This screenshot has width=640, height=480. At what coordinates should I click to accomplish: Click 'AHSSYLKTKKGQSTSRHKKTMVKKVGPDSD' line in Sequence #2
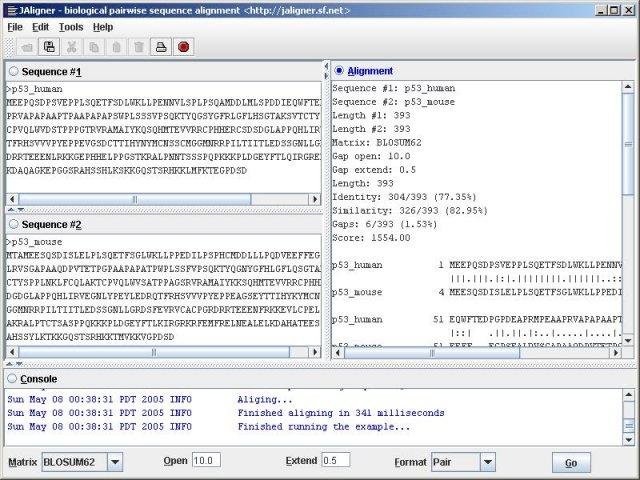(x=90, y=337)
